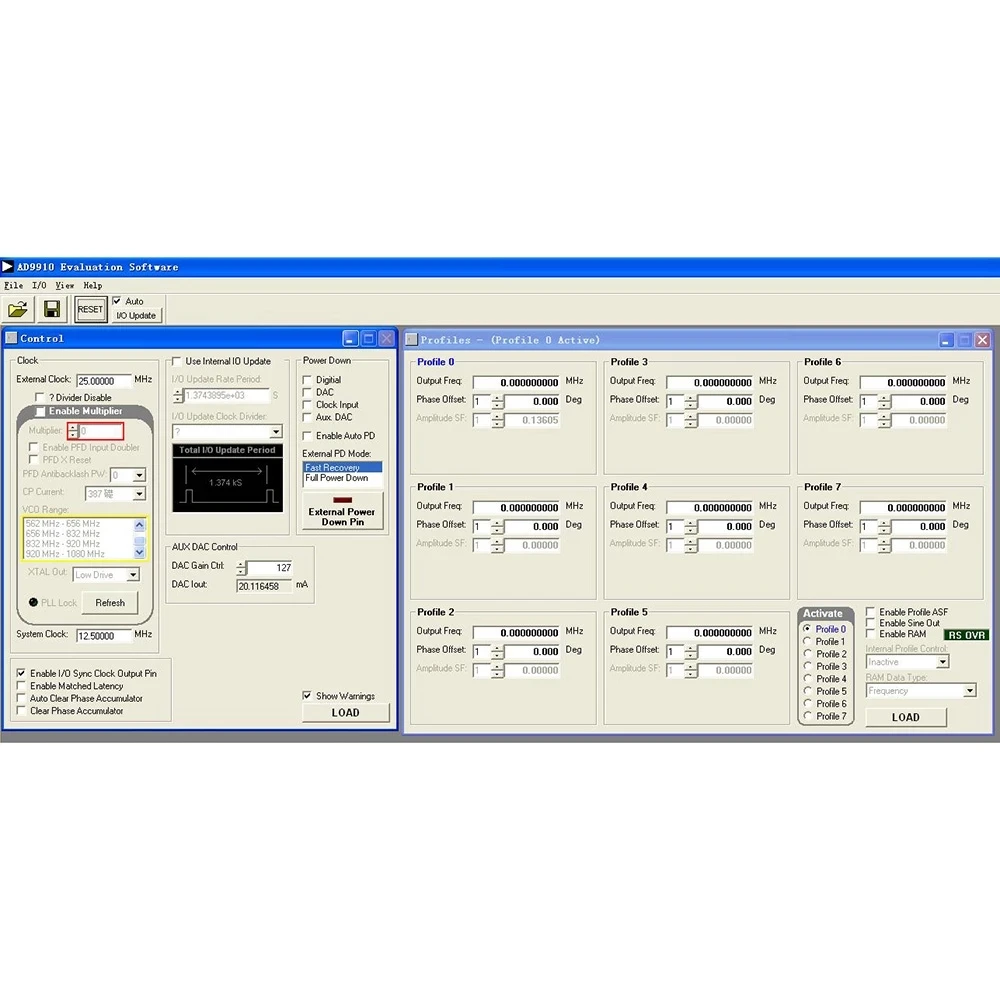Open the View menu
Image resolution: width=1000 pixels, height=1000 pixels.
64,286
